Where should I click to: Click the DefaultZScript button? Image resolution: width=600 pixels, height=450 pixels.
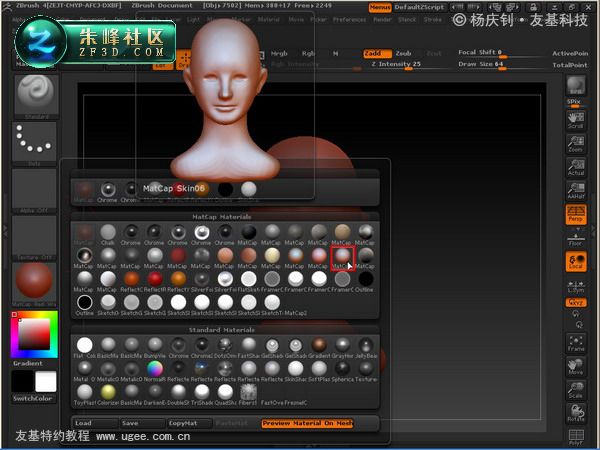pyautogui.click(x=419, y=7)
